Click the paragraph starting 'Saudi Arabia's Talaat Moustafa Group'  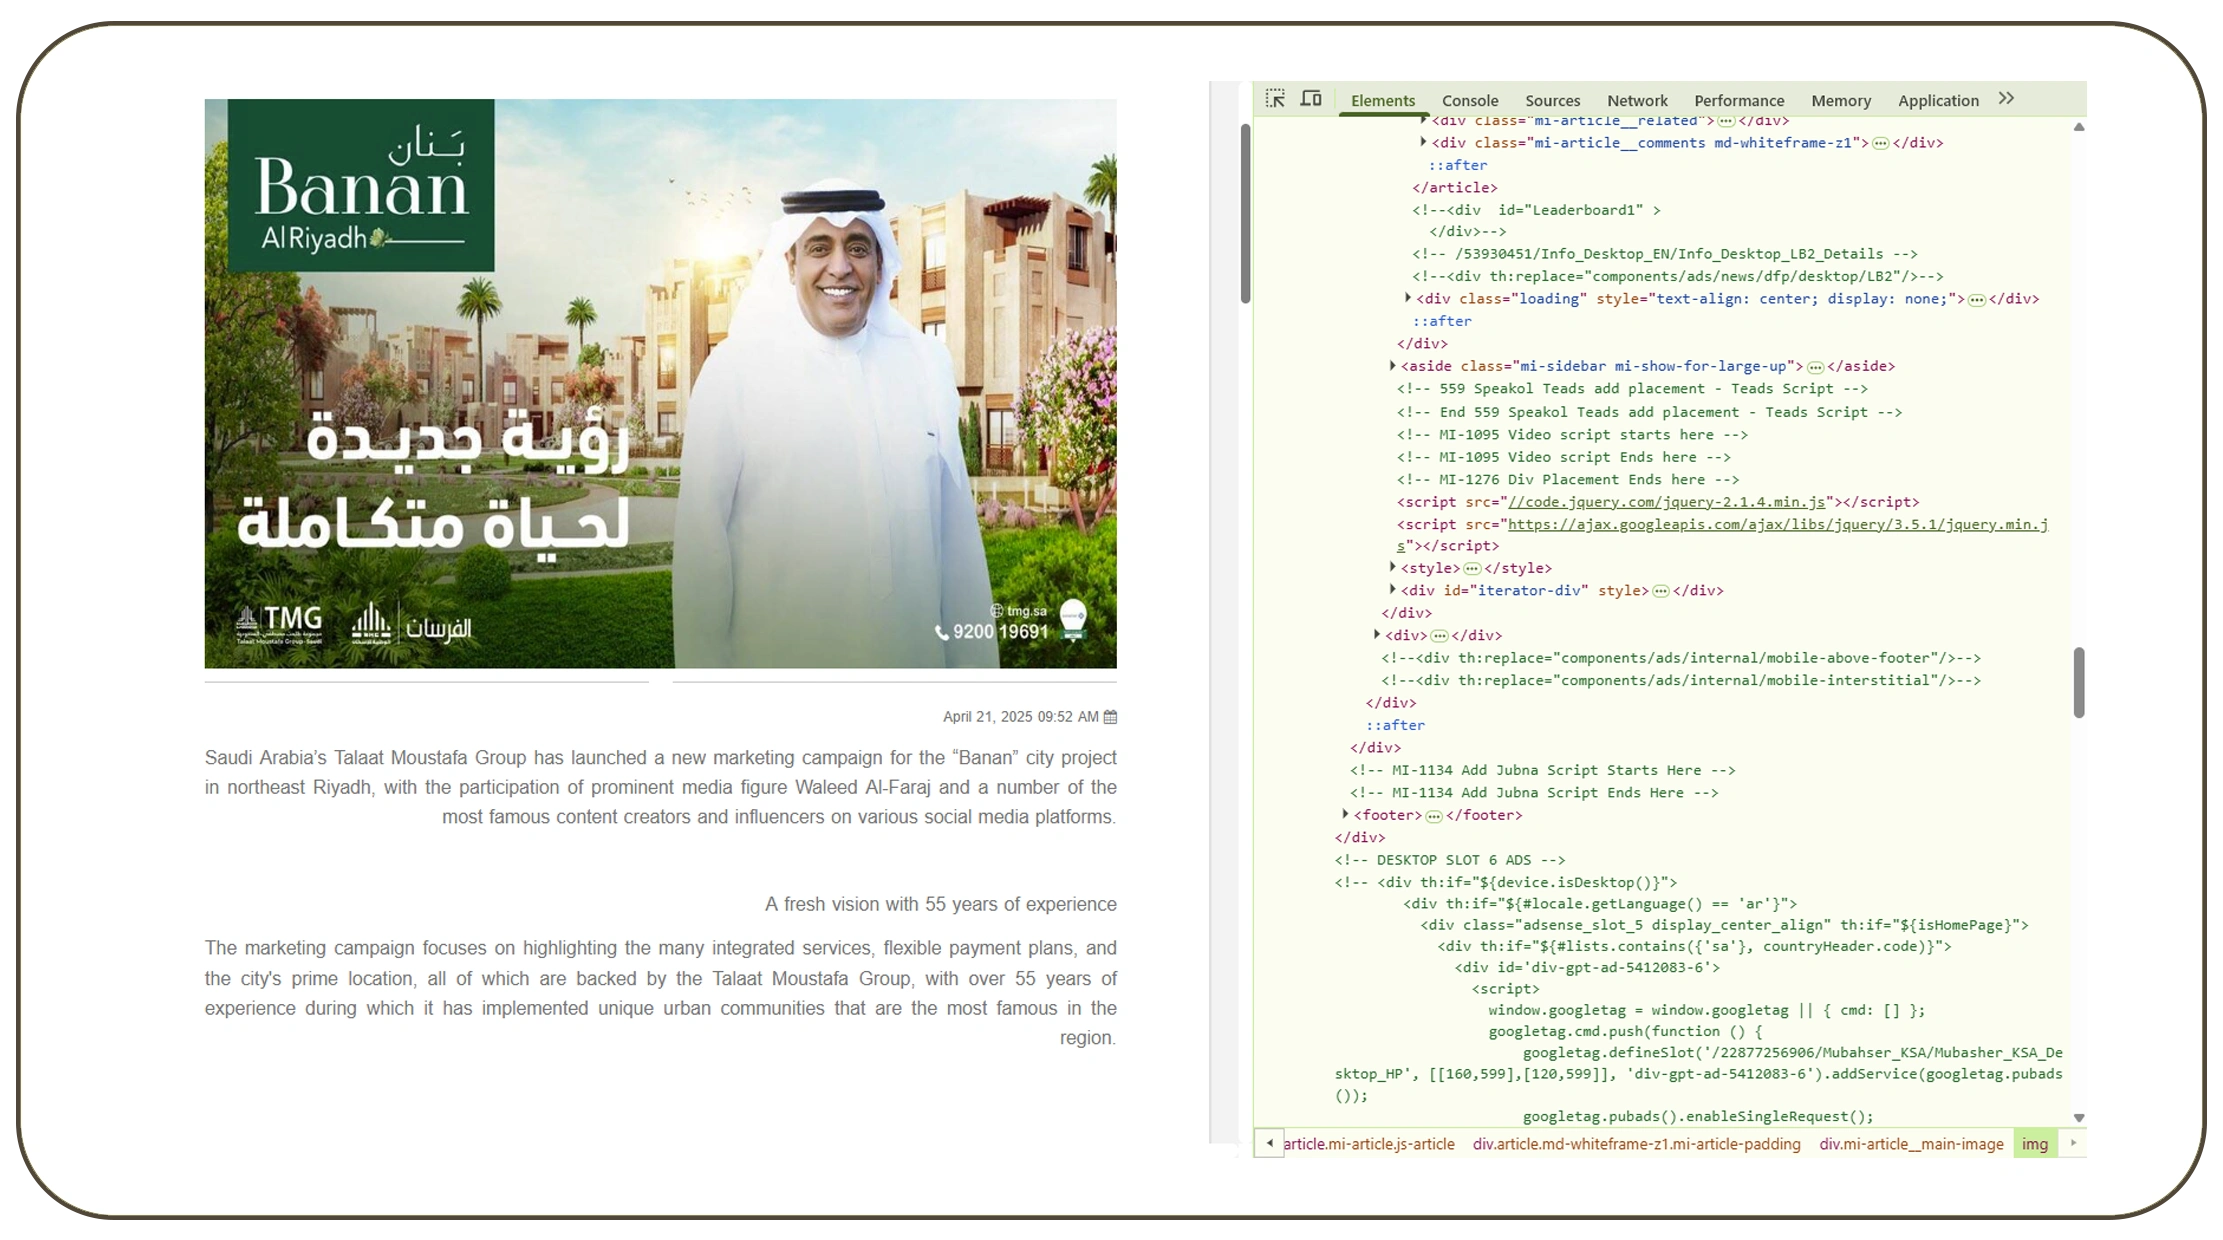[x=661, y=787]
